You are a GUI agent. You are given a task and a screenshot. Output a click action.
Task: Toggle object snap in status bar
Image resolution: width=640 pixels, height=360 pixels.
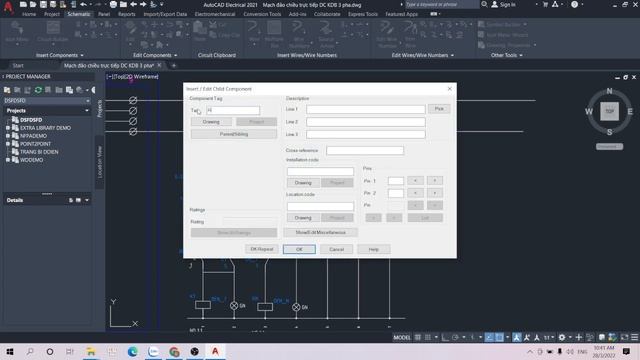[x=499, y=337]
